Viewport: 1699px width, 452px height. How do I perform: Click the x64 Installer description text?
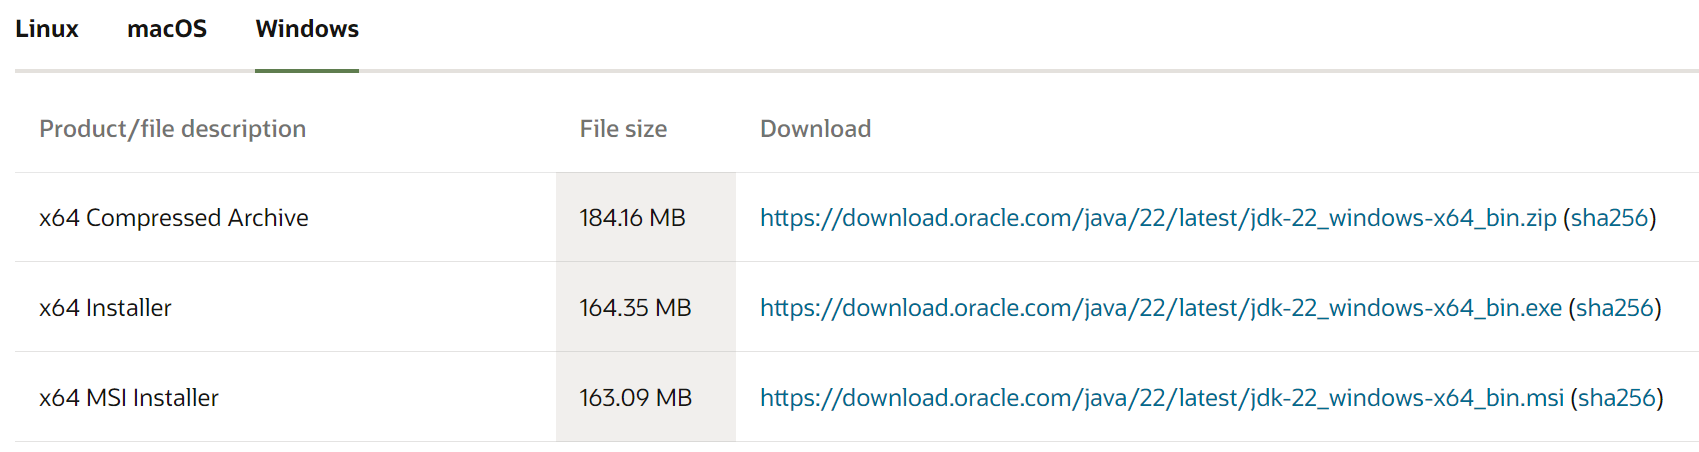pos(105,308)
